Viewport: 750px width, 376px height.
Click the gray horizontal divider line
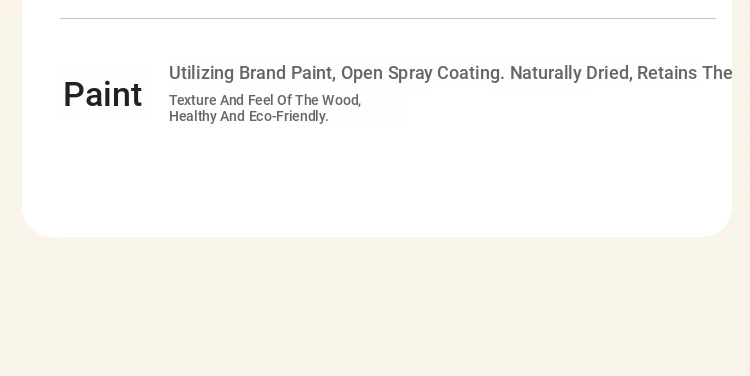click(388, 19)
